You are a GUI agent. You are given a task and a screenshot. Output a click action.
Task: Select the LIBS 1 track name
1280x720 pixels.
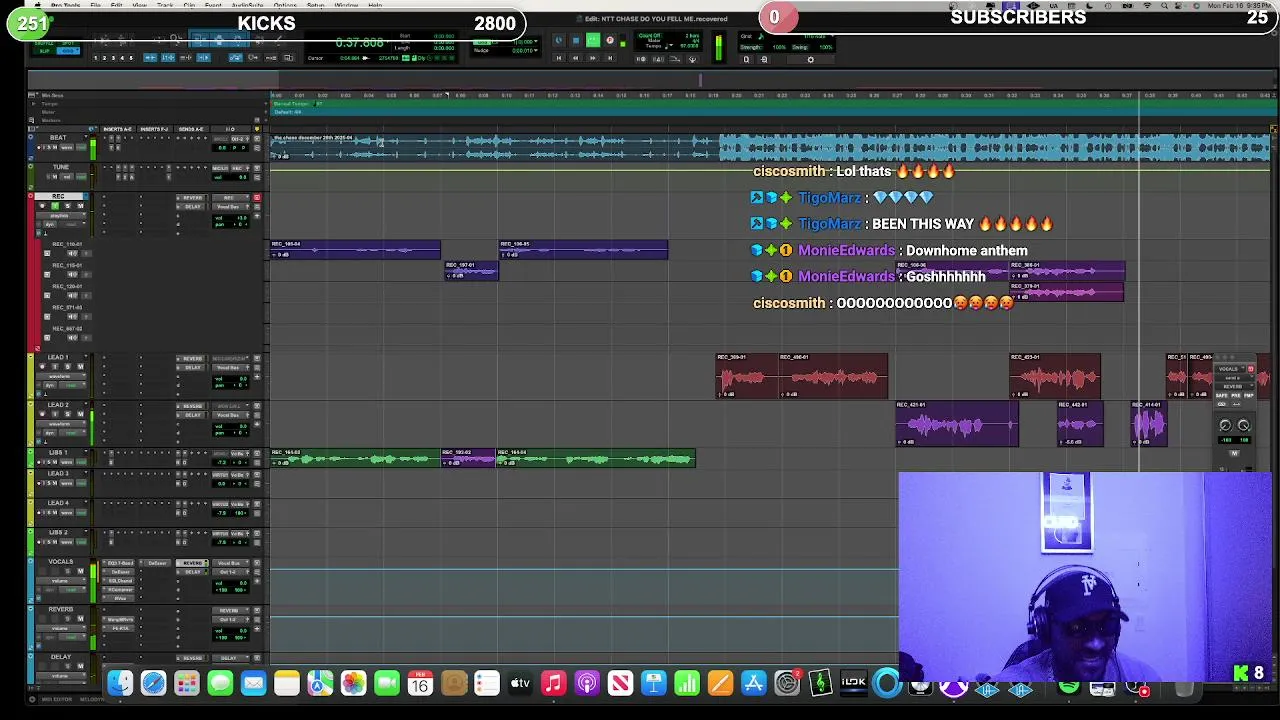point(58,452)
